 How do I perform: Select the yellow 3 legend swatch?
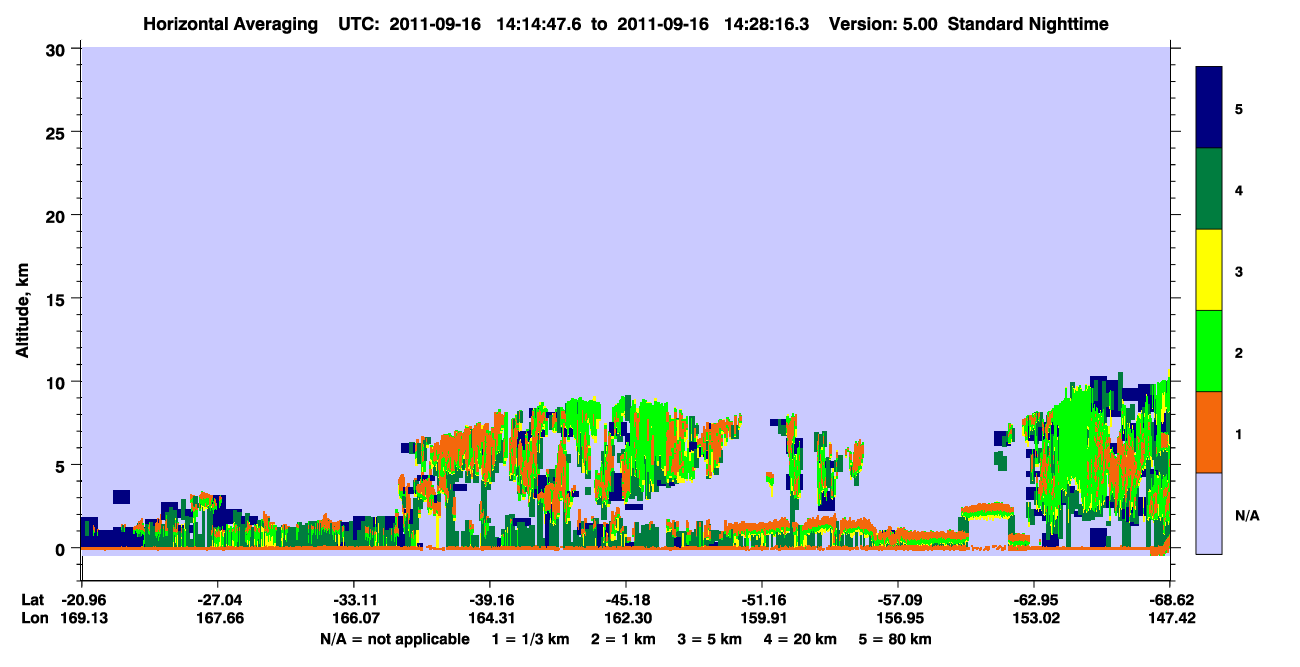(1209, 270)
